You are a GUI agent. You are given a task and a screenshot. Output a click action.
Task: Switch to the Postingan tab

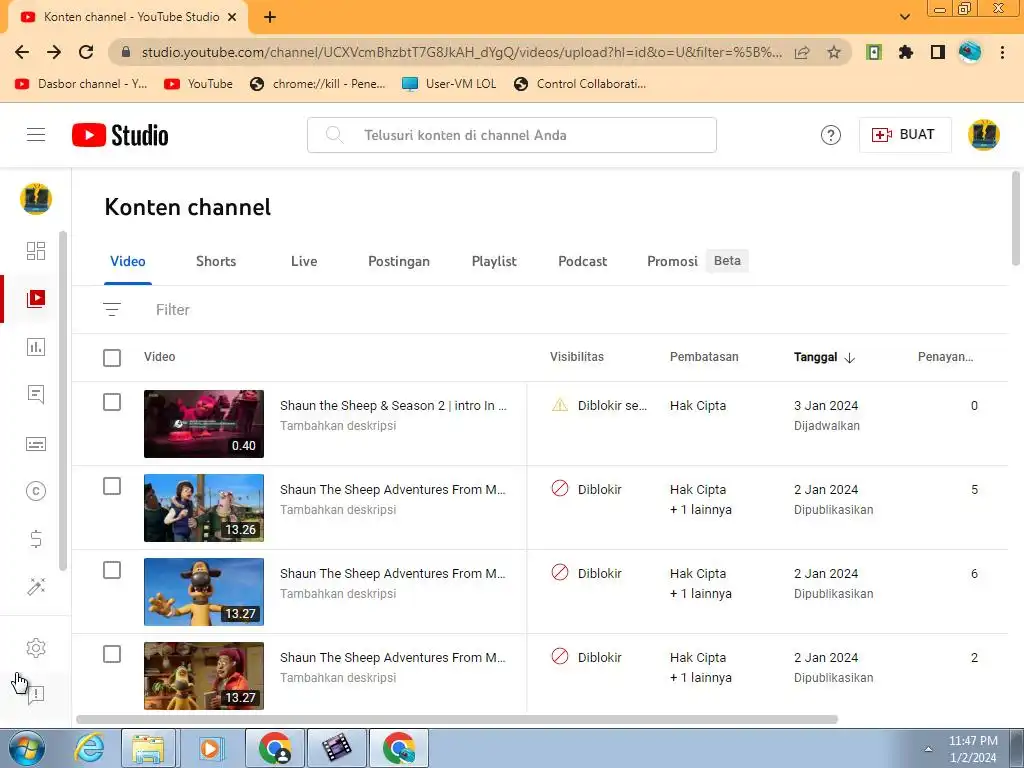(x=398, y=261)
